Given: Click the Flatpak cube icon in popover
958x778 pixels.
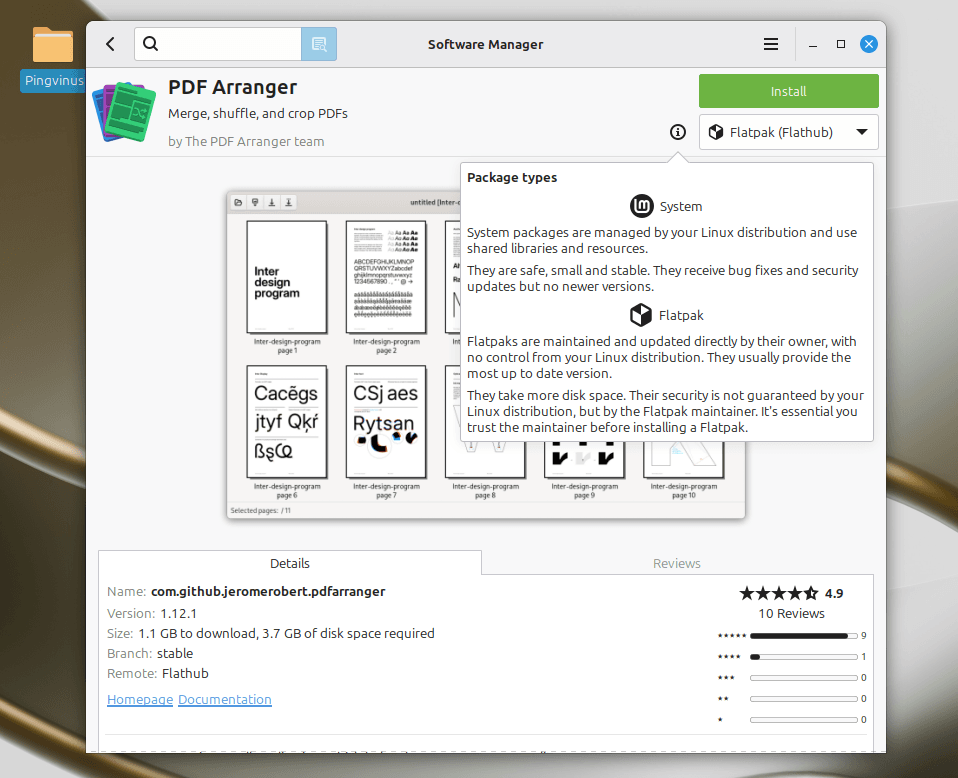Looking at the screenshot, I should click(641, 316).
